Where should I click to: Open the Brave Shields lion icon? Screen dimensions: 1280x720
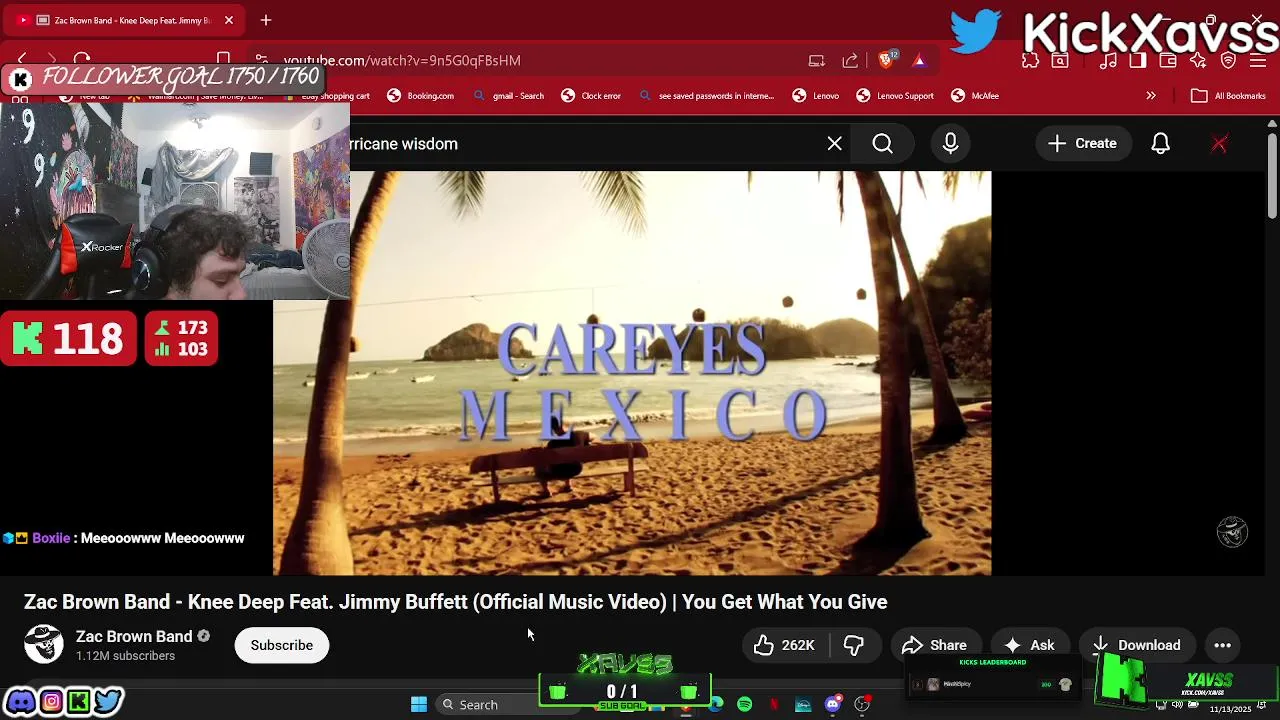click(885, 60)
